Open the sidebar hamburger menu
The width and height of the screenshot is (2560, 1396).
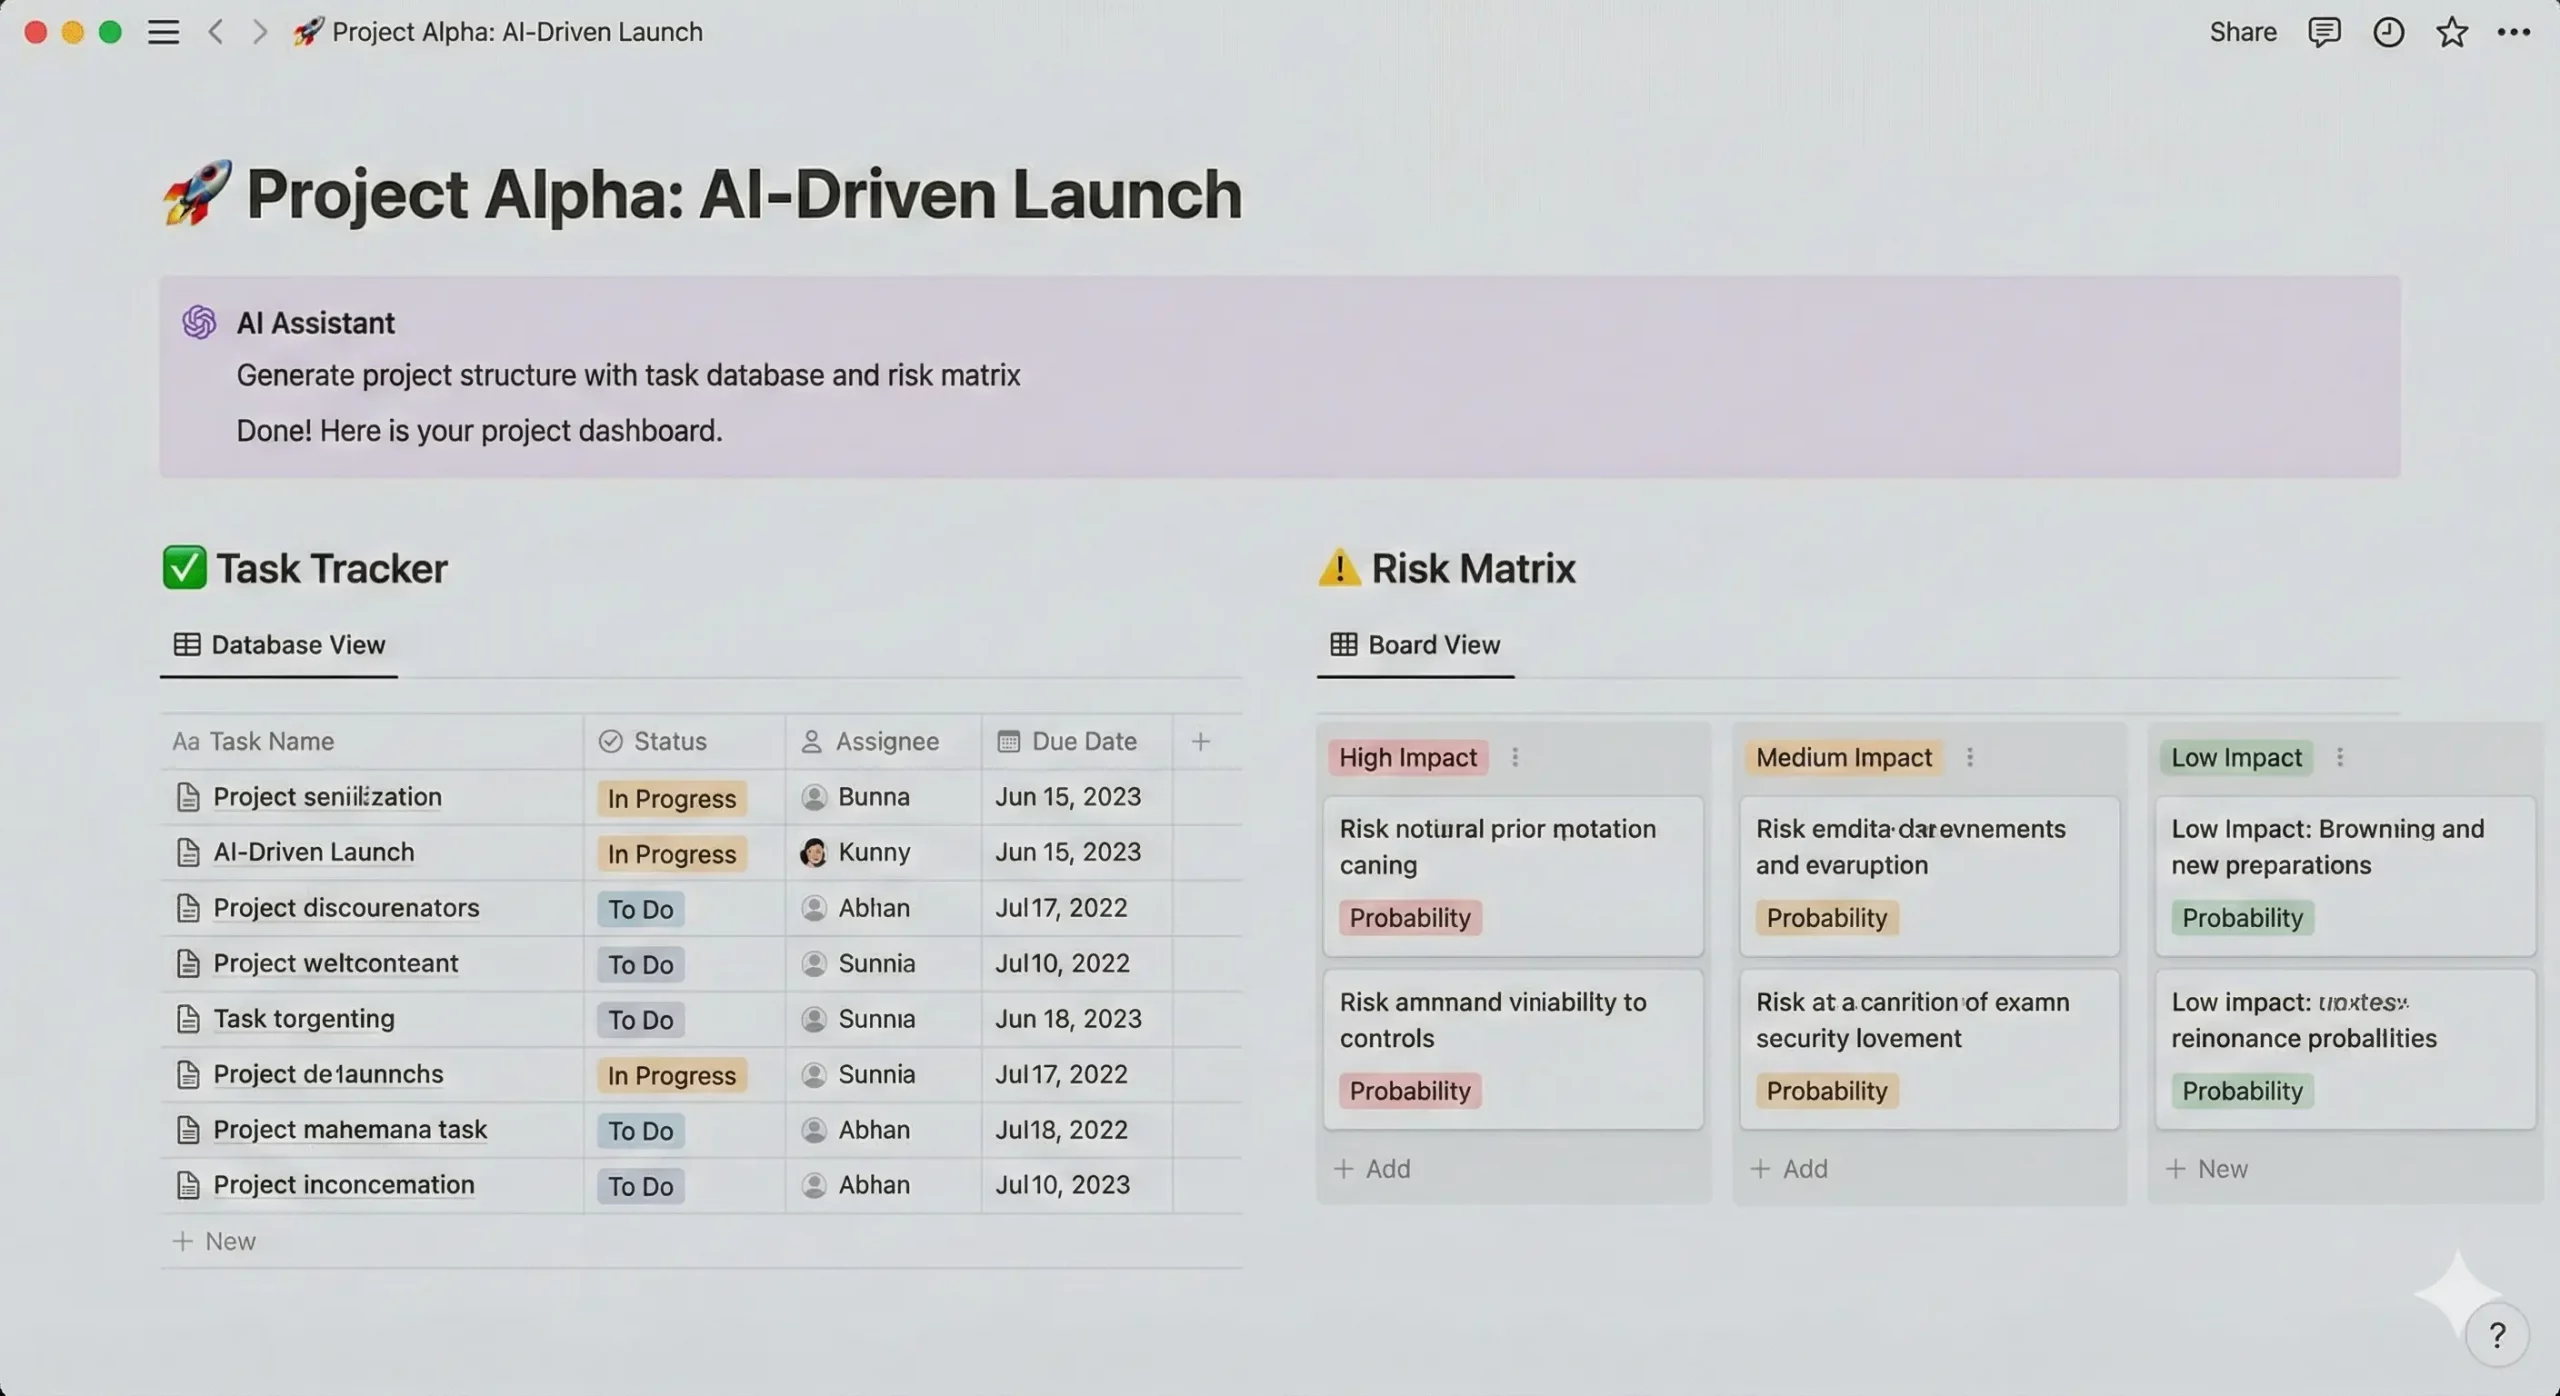[x=163, y=31]
